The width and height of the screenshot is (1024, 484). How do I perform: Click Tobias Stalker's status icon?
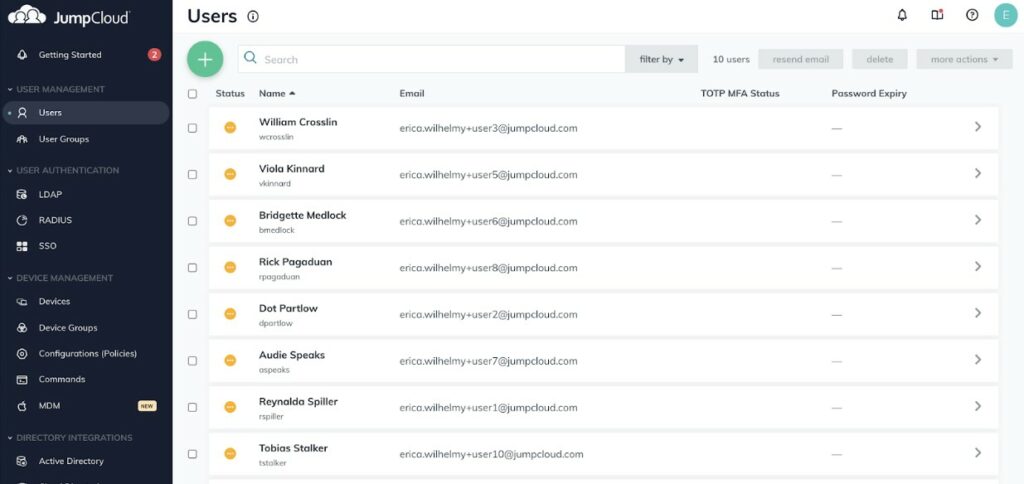(230, 453)
